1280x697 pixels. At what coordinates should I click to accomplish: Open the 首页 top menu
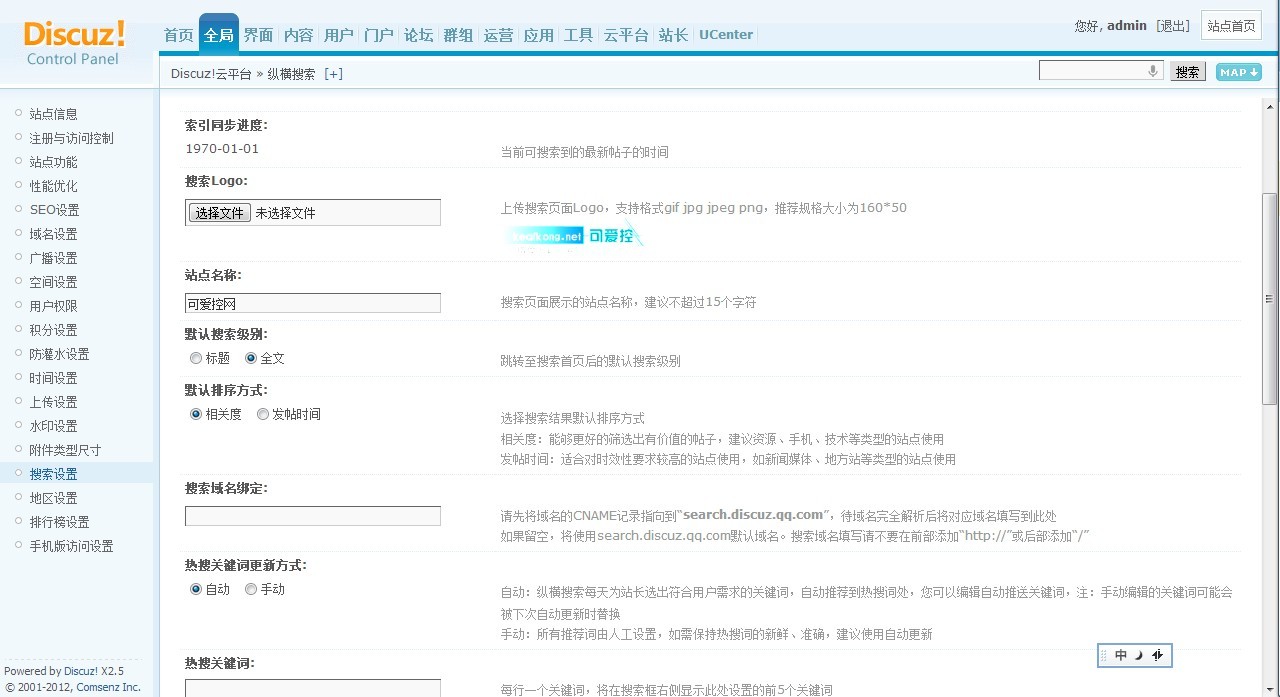[178, 35]
